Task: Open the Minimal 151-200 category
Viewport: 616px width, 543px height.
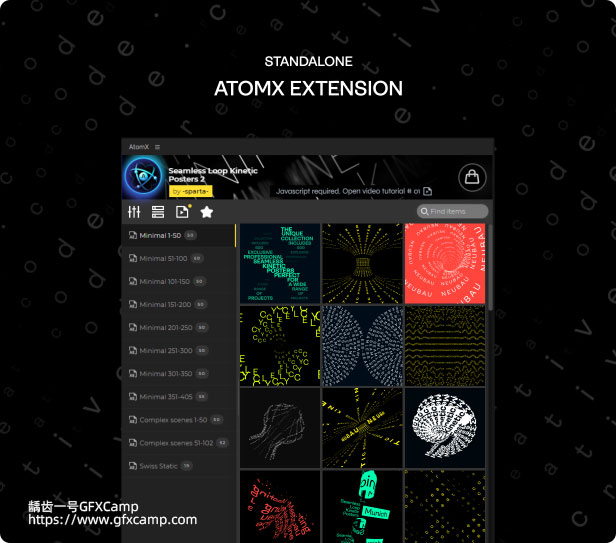Action: (179, 305)
